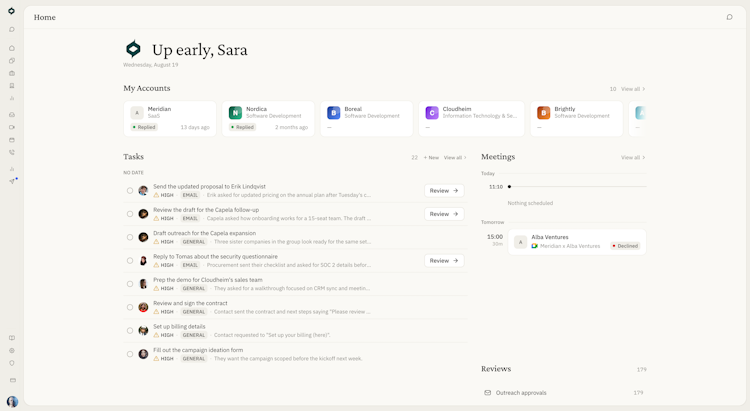Open the video camera icon in sidebar

tap(12, 127)
